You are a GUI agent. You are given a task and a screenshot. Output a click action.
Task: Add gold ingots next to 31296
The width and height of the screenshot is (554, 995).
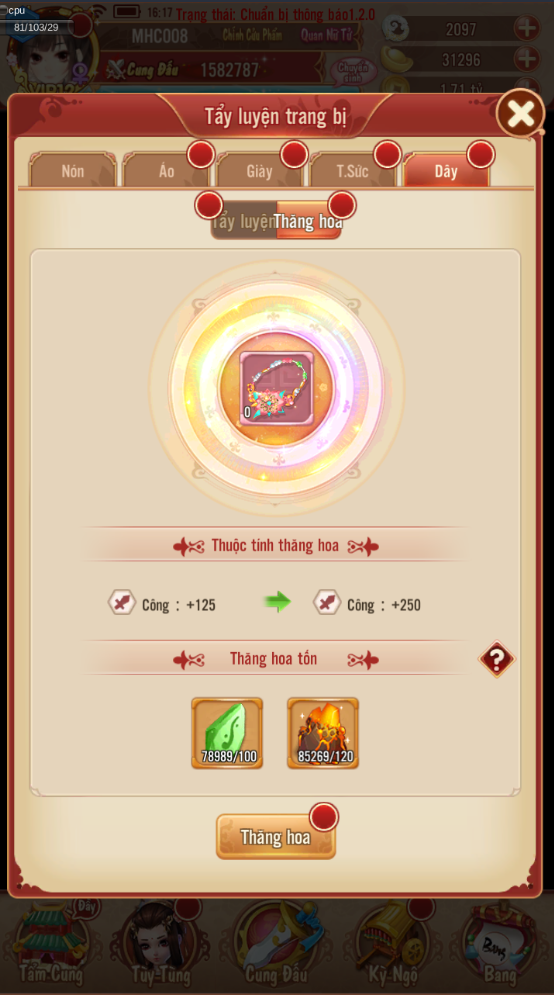point(527,60)
